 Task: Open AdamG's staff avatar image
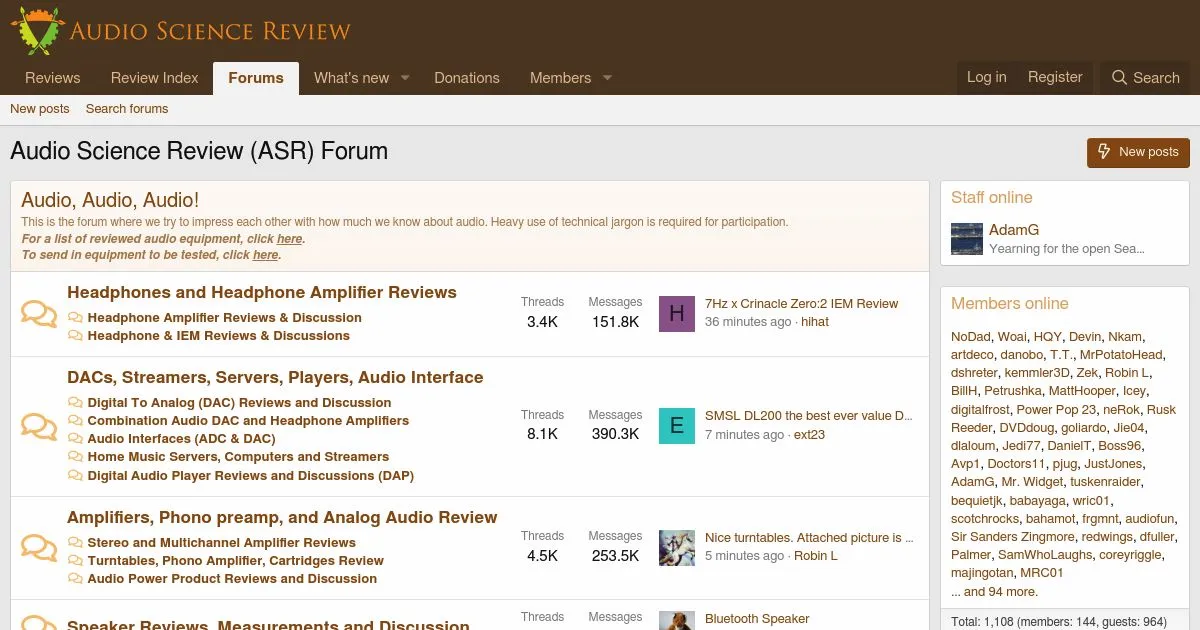coord(967,239)
